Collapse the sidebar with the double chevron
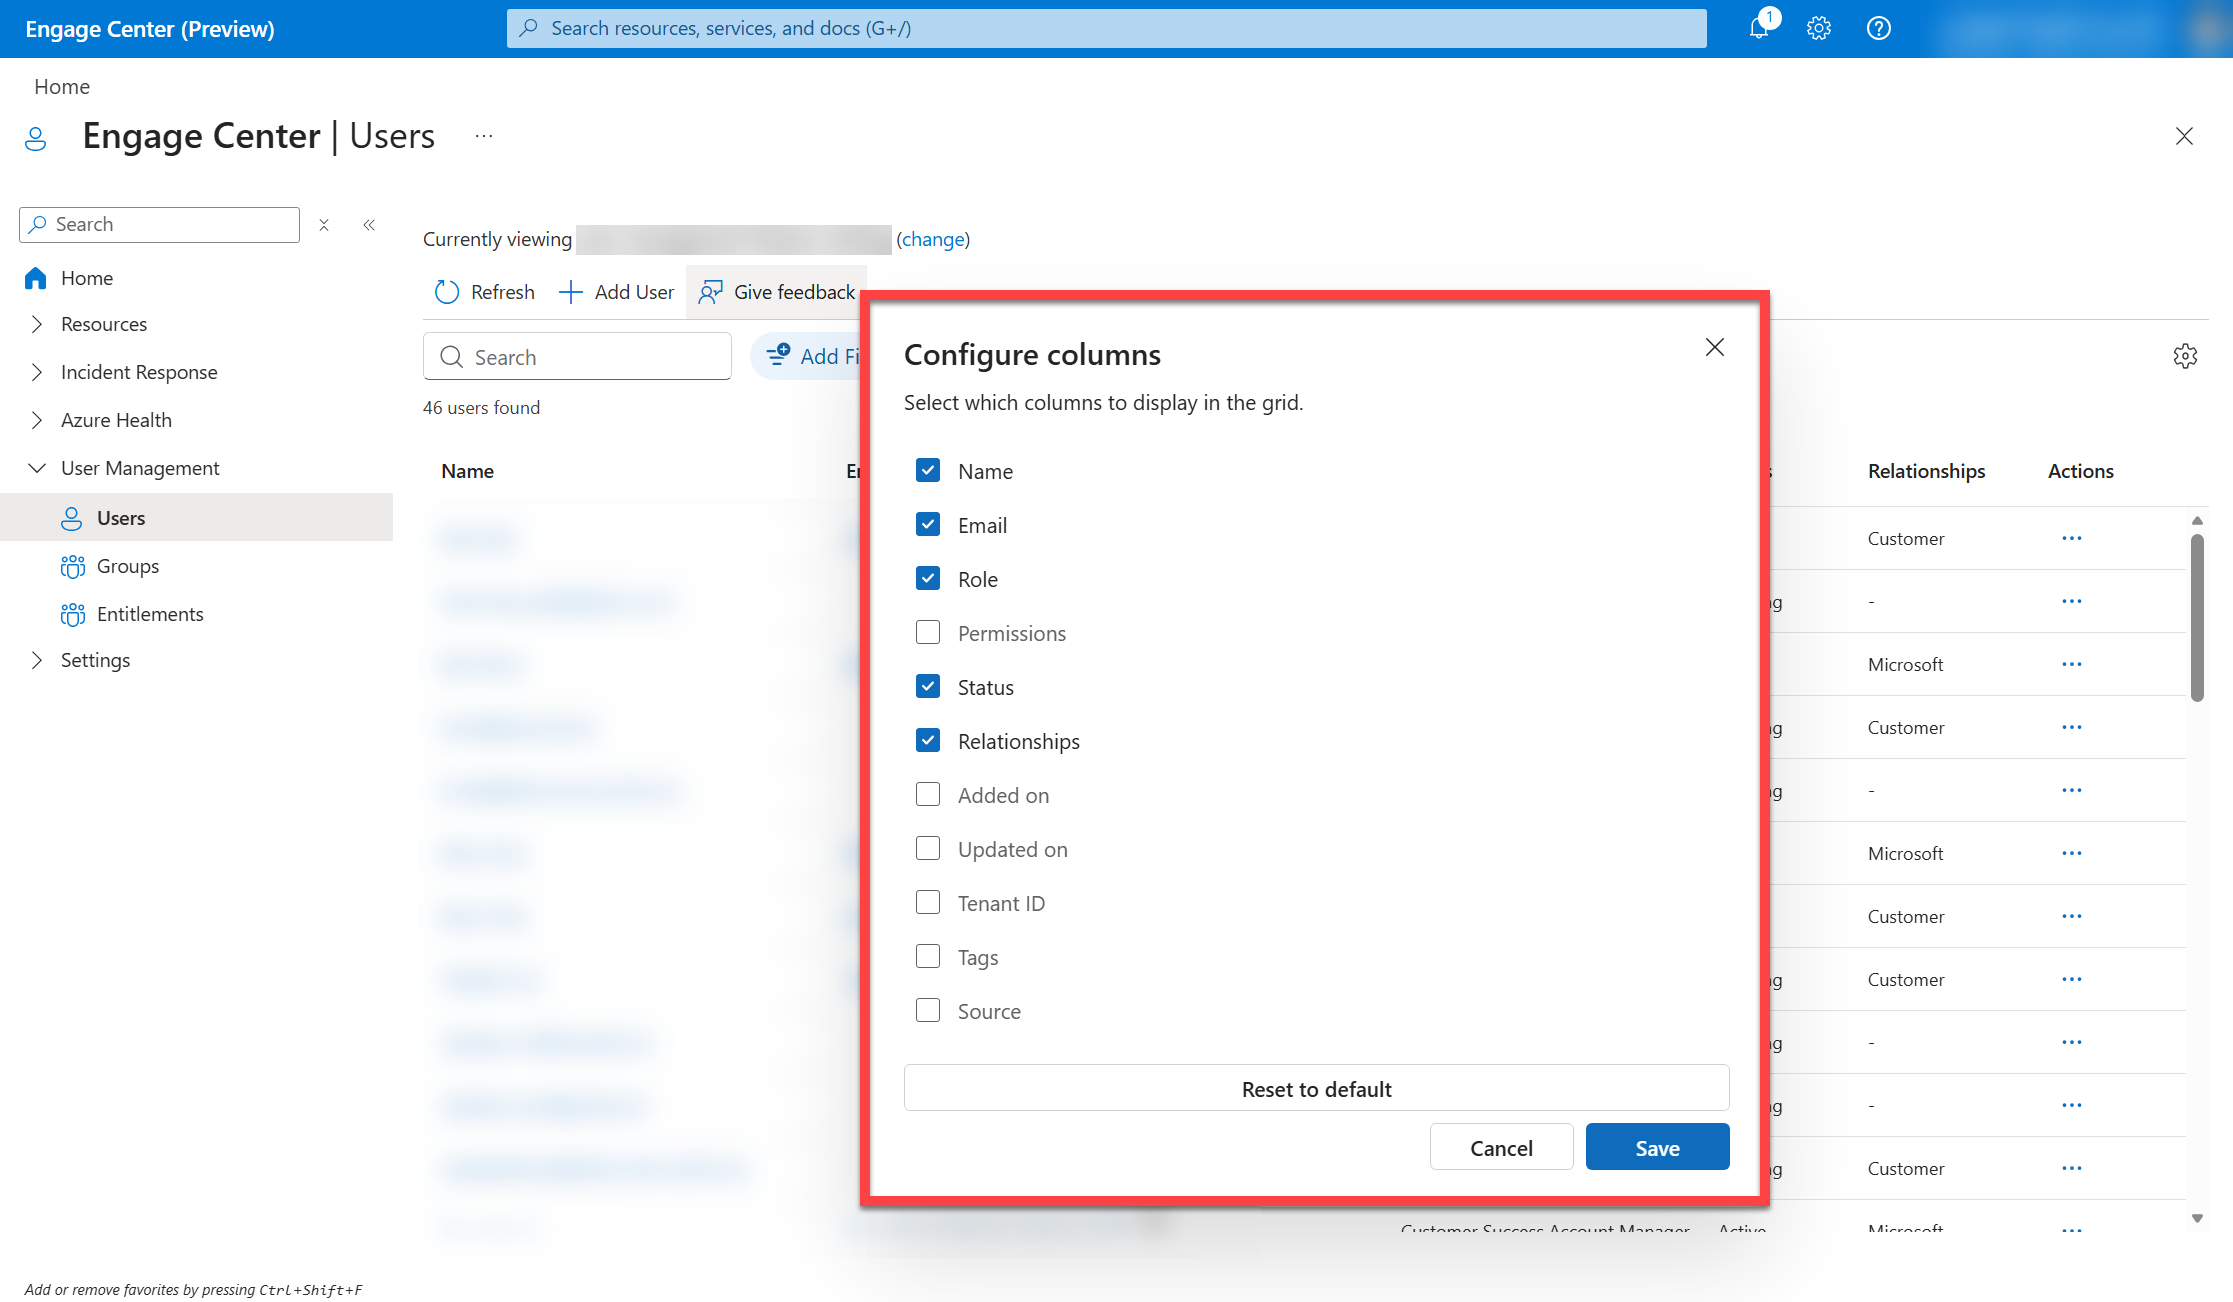The height and width of the screenshot is (1302, 2233). (369, 225)
